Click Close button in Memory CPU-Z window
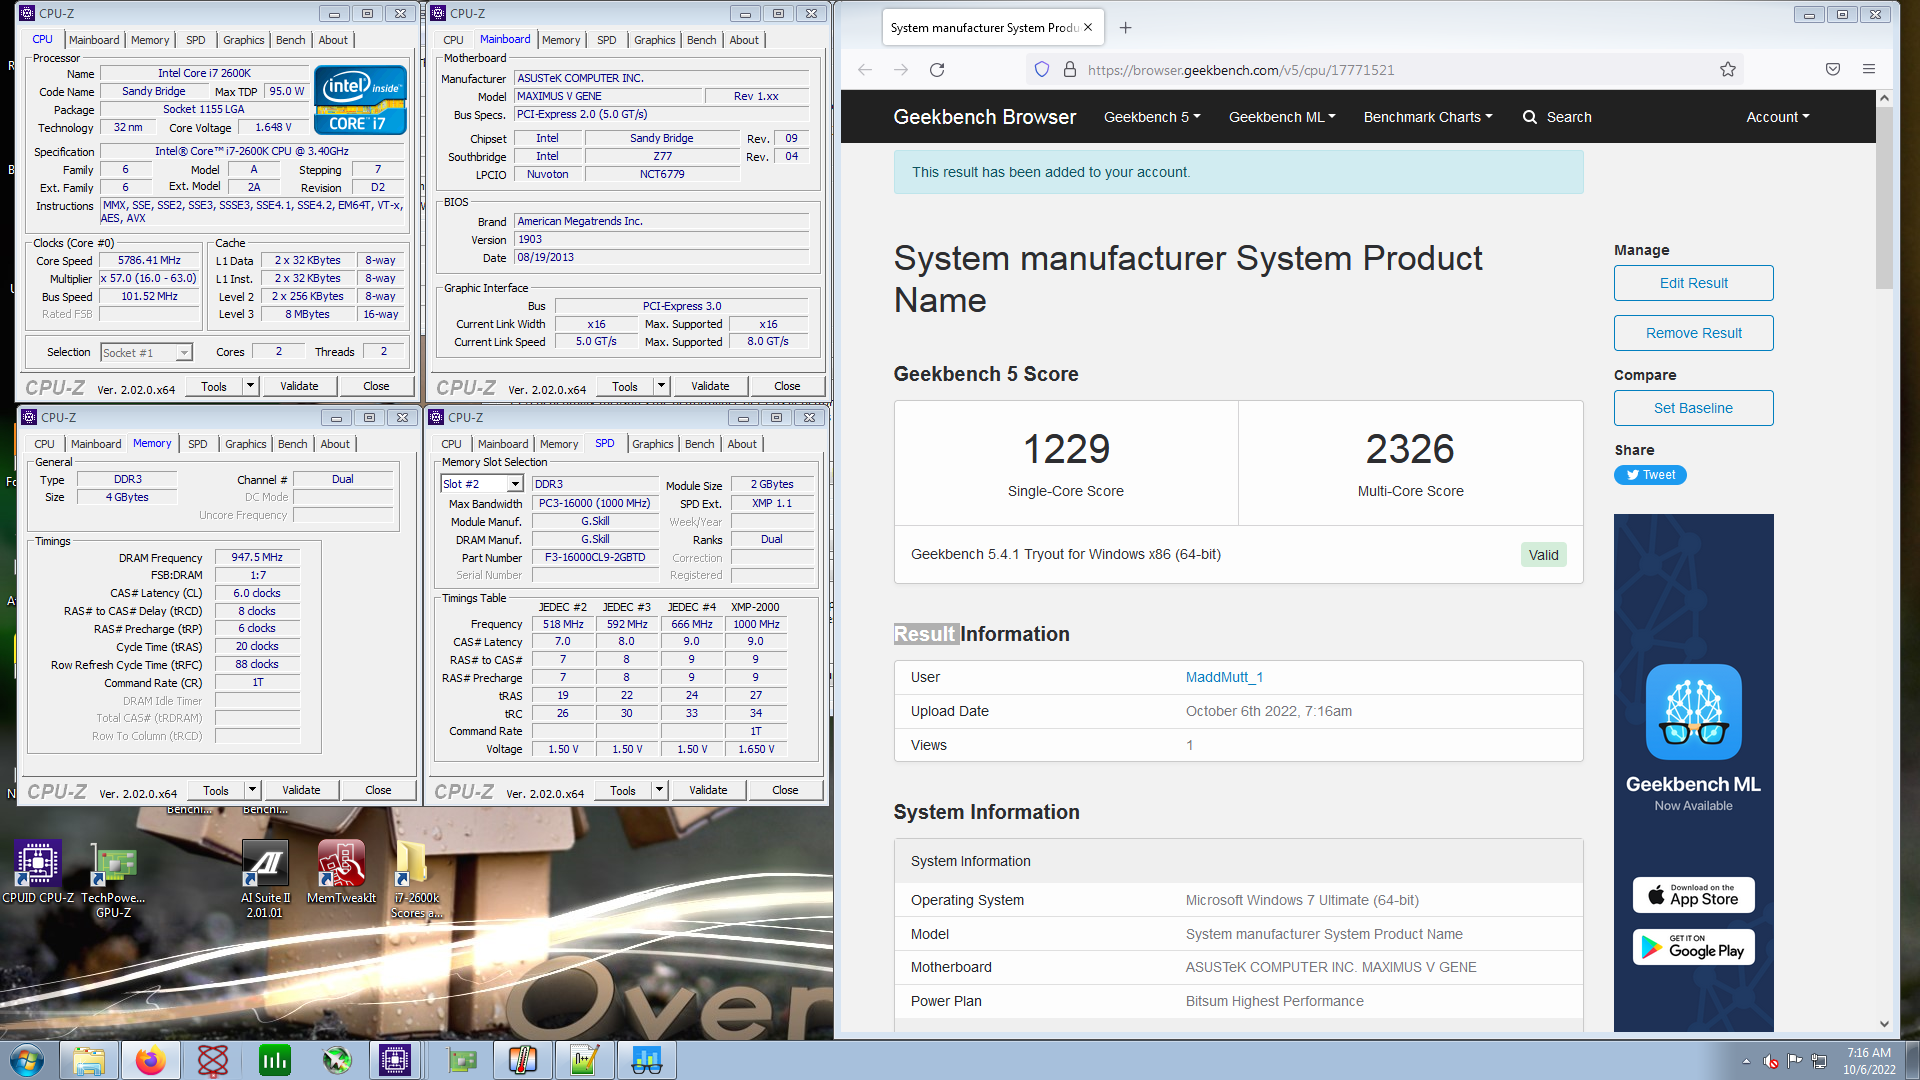This screenshot has height=1080, width=1920. point(378,790)
